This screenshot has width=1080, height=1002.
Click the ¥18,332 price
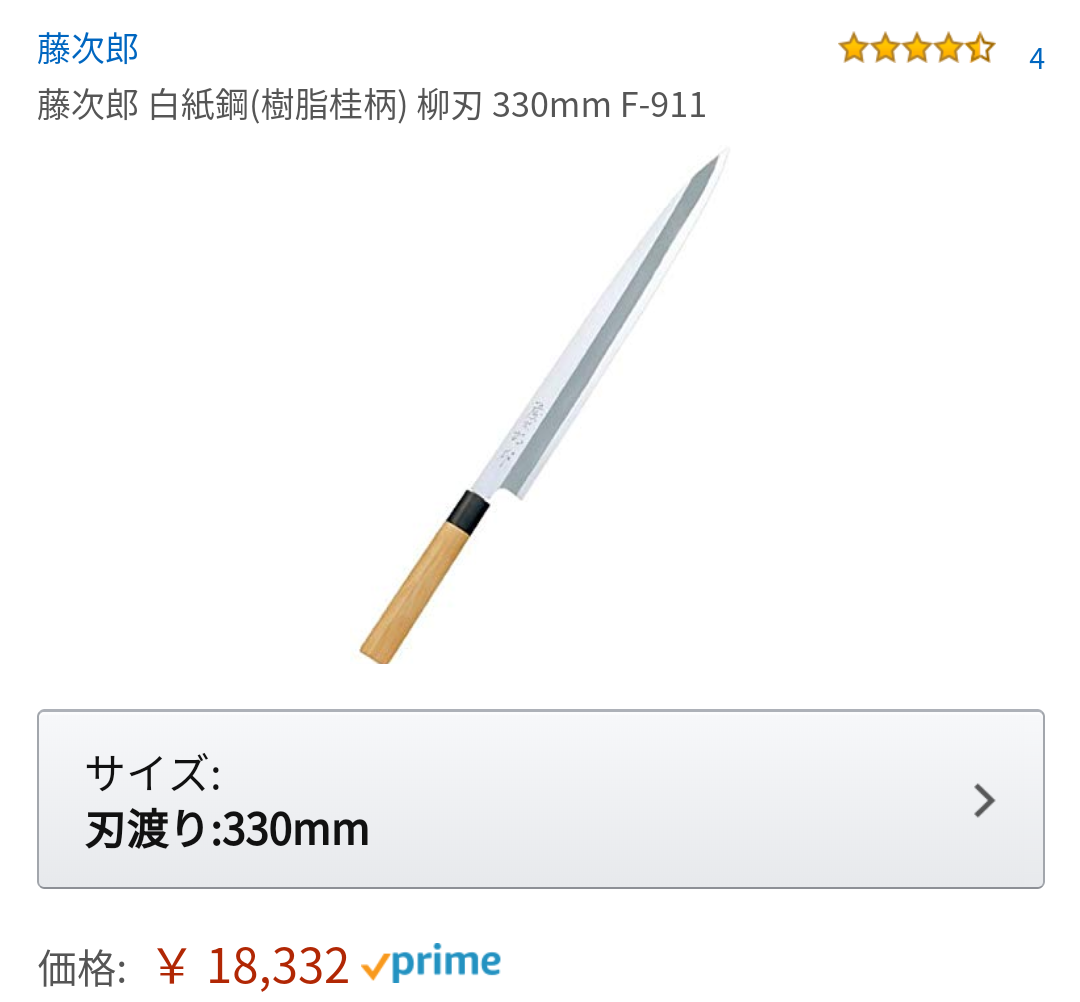[x=252, y=966]
